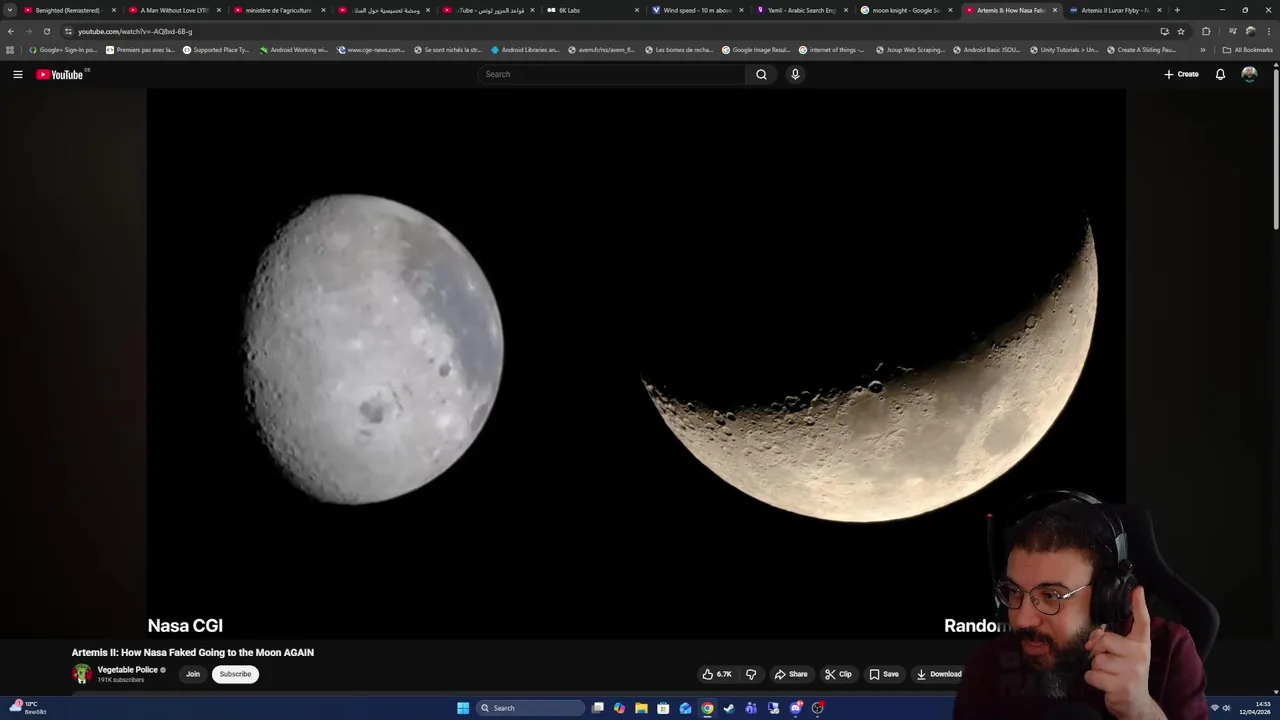The width and height of the screenshot is (1280, 720).
Task: Open Microsoft Store from the taskbar
Action: click(663, 708)
